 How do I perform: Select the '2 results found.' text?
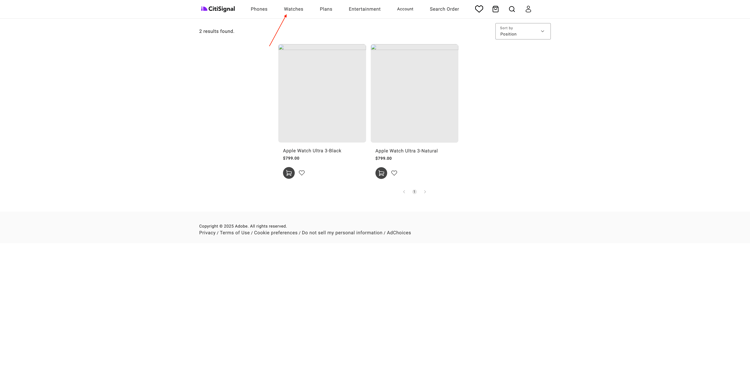point(217,31)
